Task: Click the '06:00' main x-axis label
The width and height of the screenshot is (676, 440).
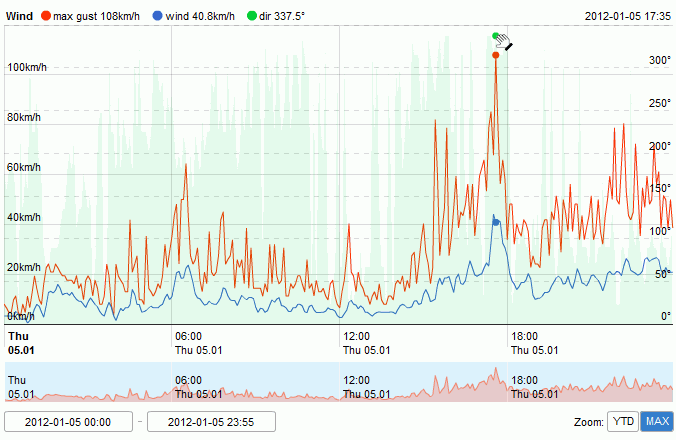Action: (x=188, y=336)
